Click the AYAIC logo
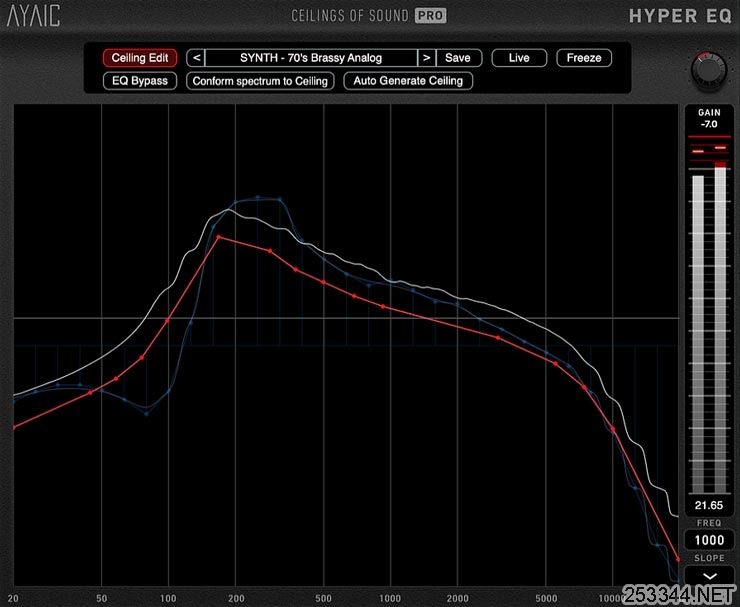Screen dimensions: 740x607 [34, 16]
